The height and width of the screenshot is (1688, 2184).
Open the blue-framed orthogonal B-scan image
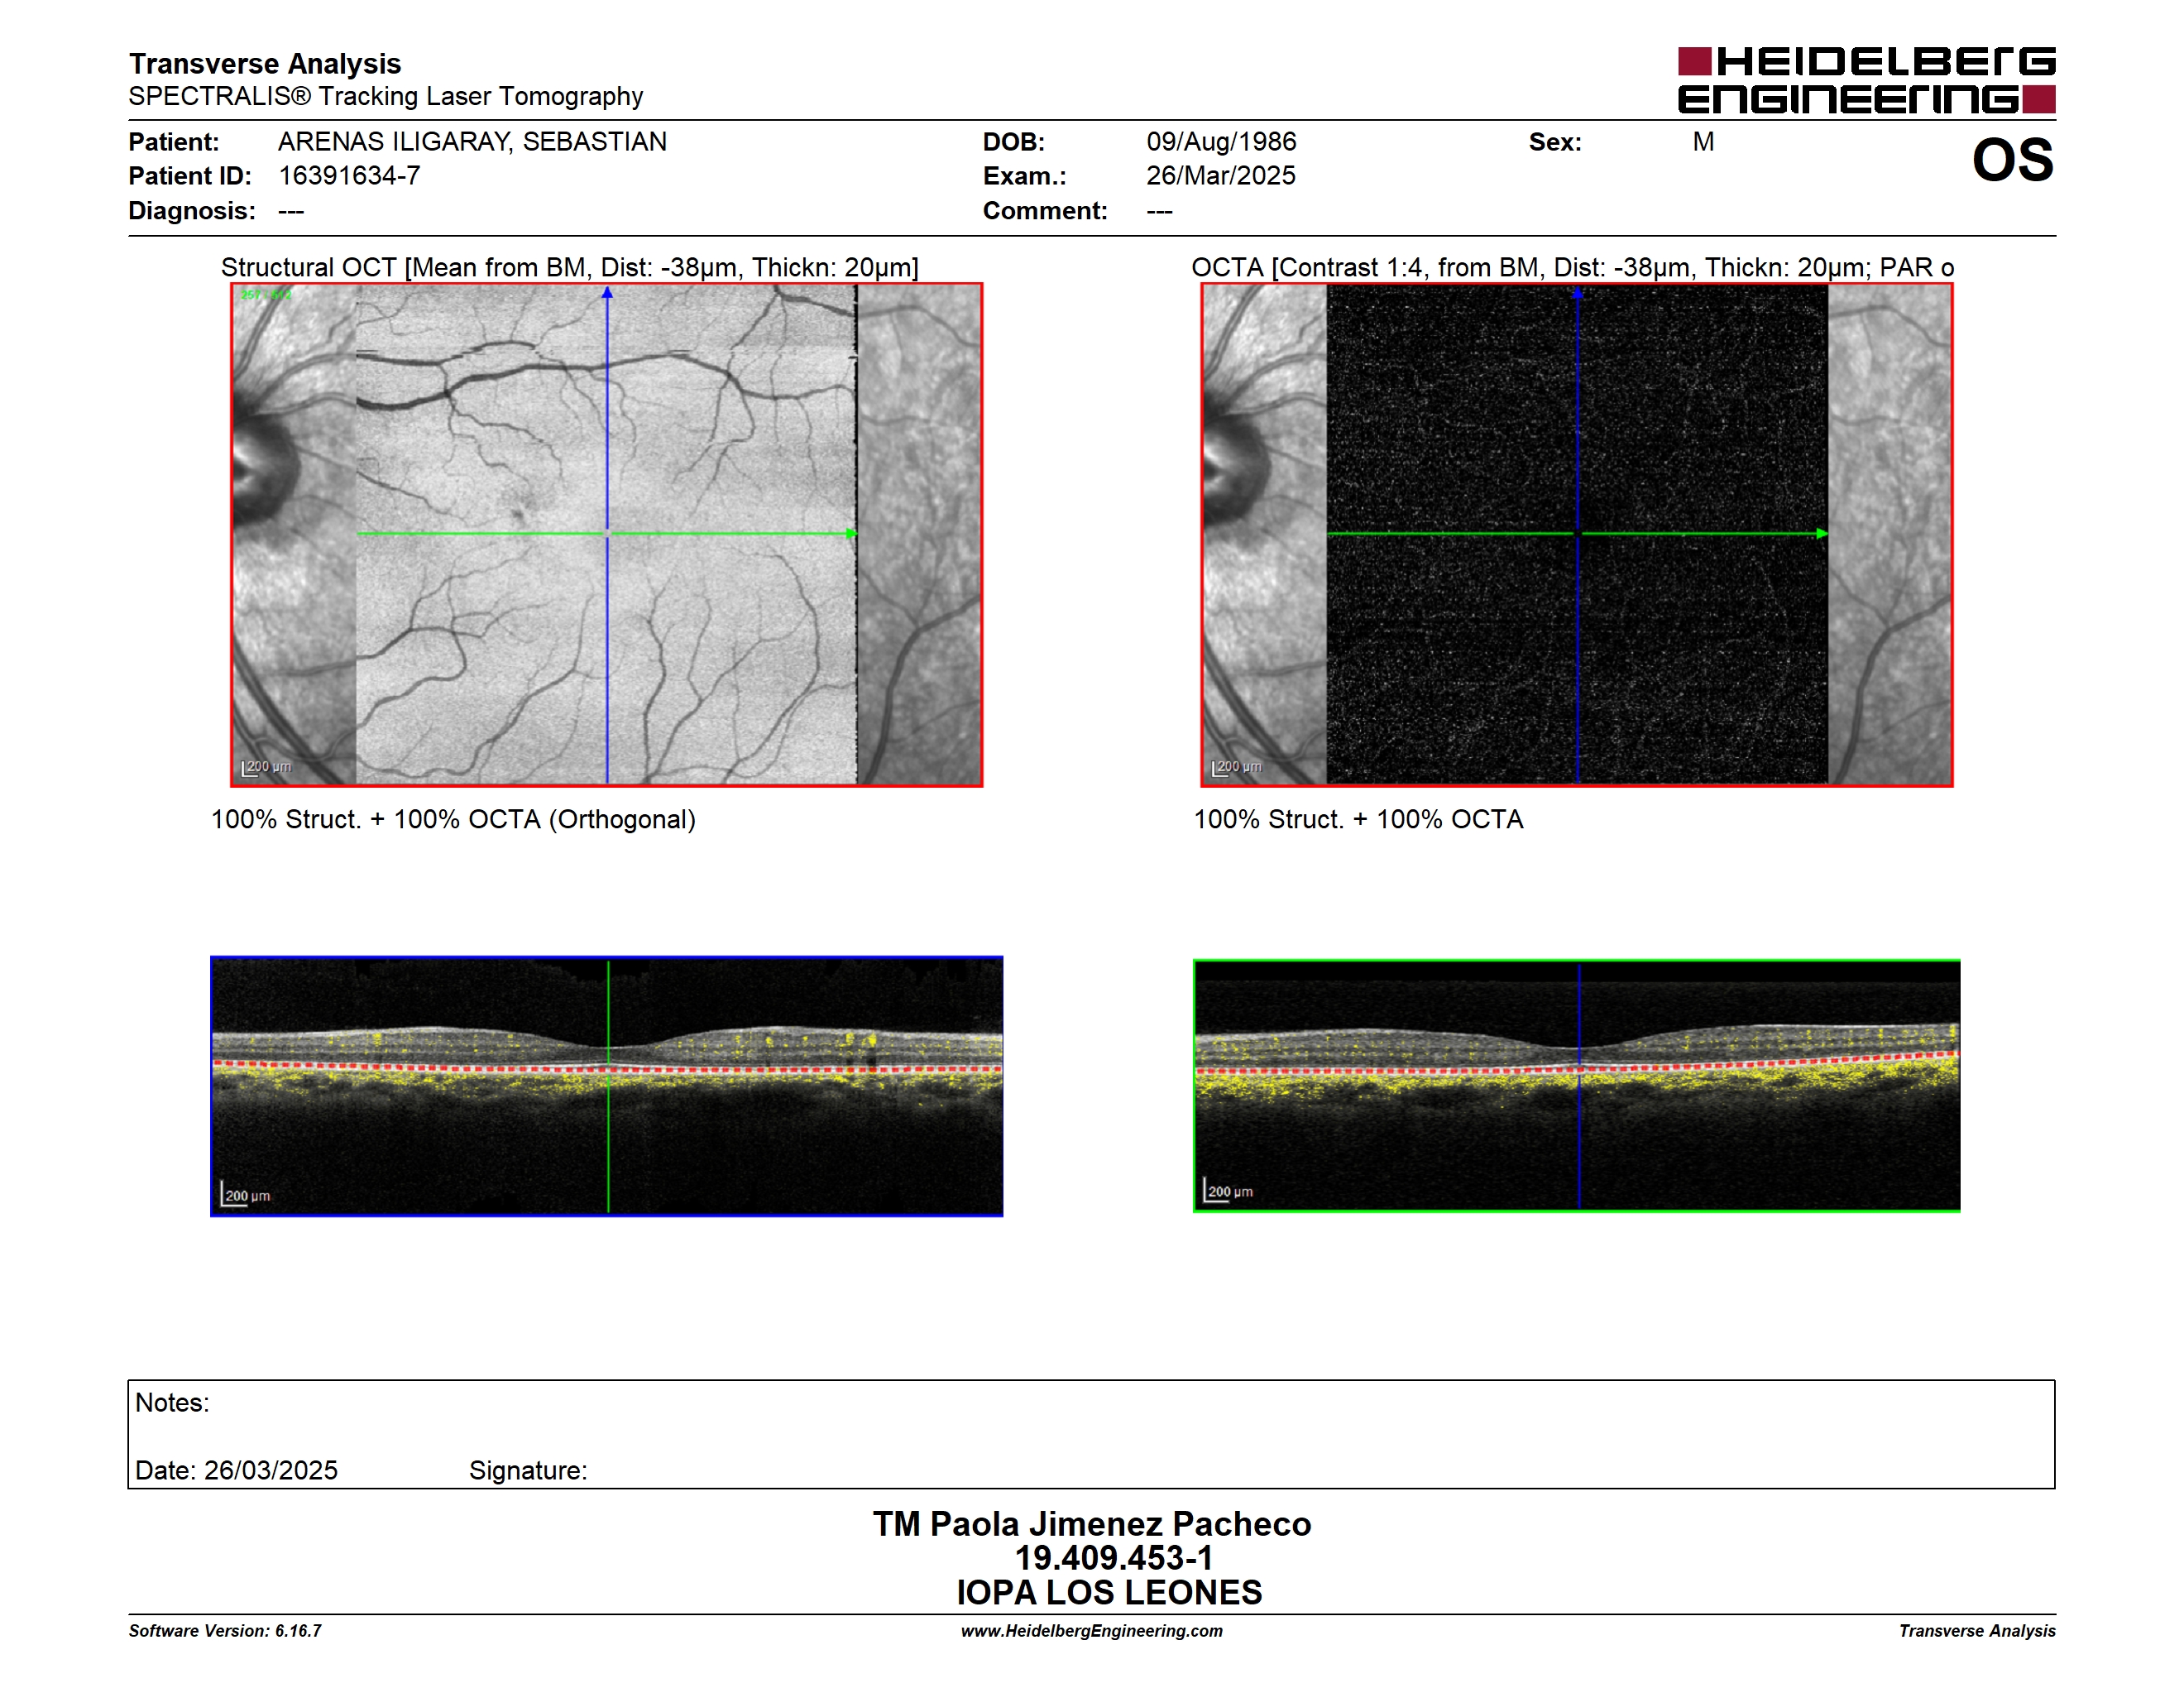point(606,1086)
